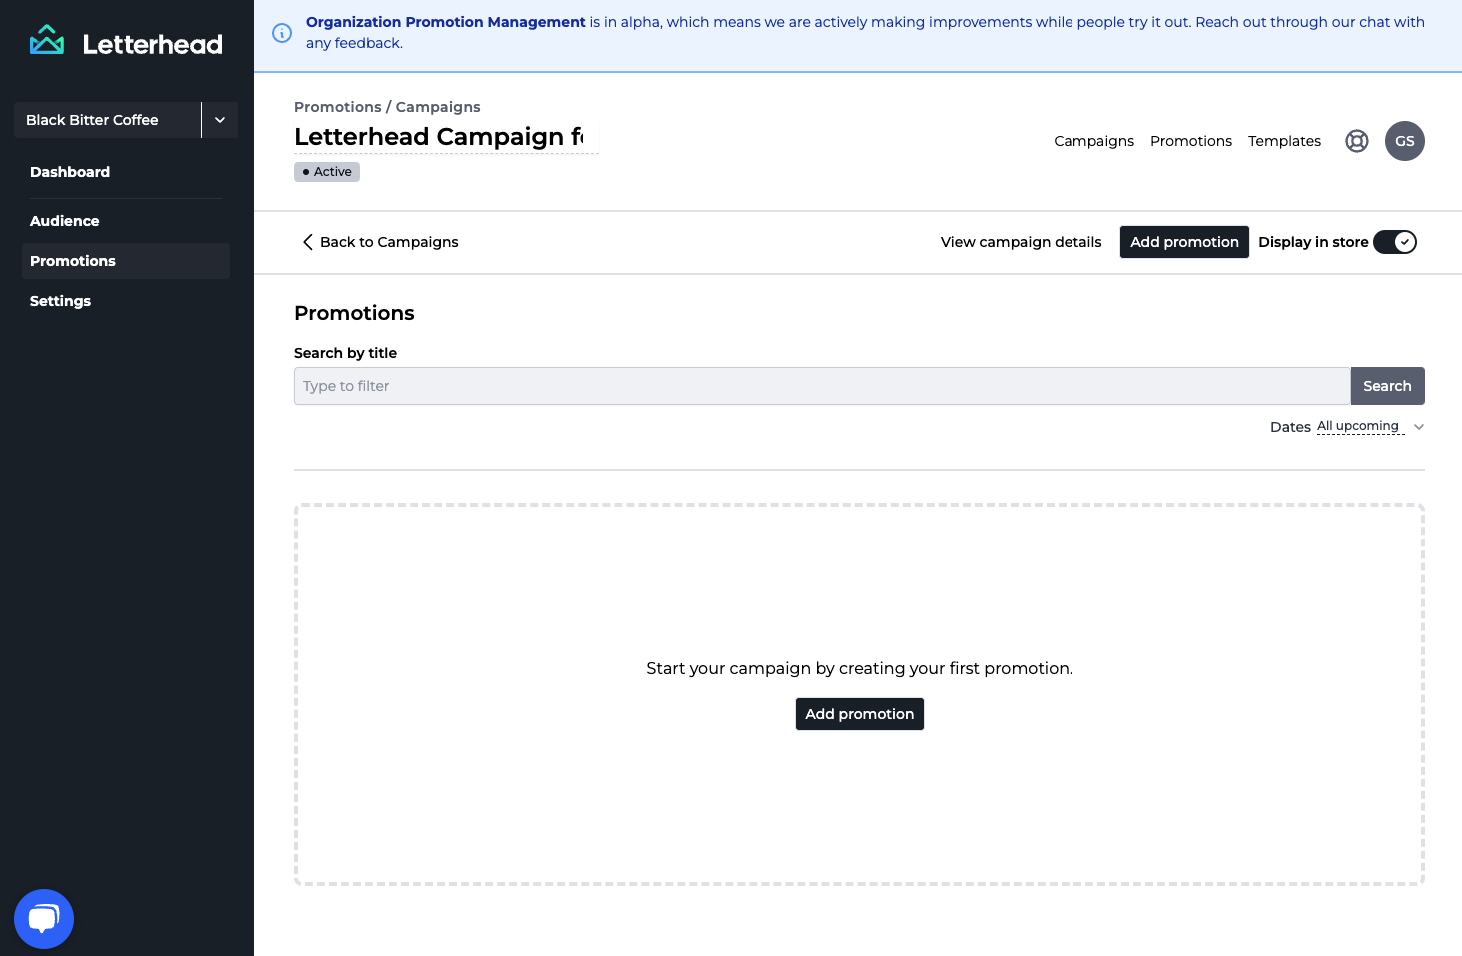Click the Letterhead wordmark text
1462x956 pixels.
(153, 44)
